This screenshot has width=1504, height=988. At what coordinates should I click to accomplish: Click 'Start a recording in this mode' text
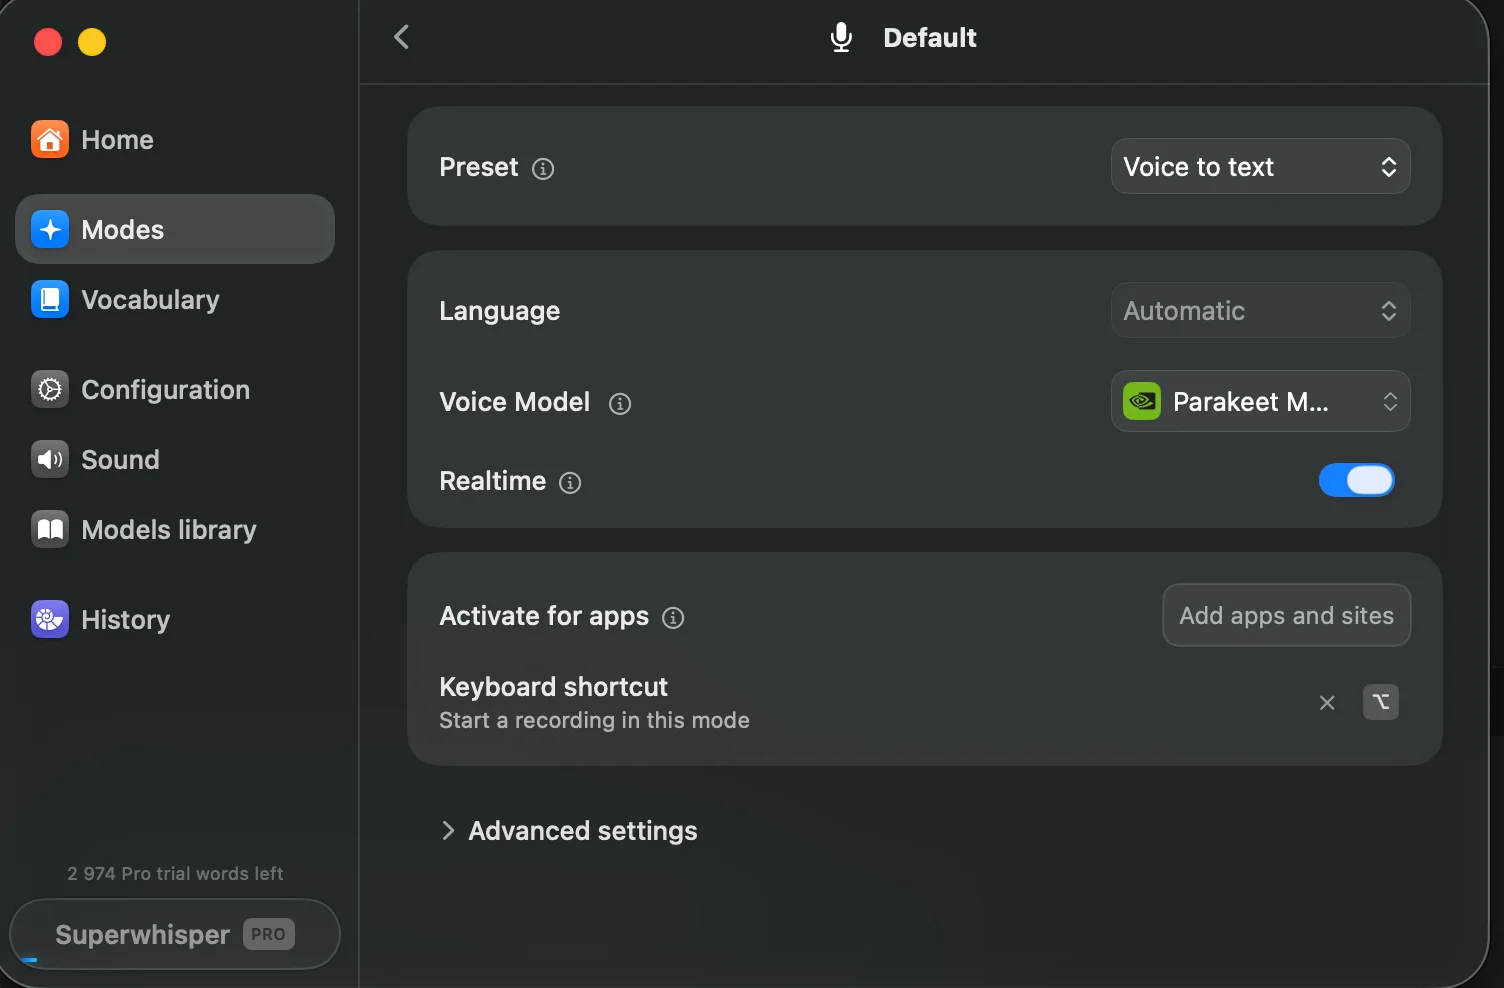pos(595,720)
